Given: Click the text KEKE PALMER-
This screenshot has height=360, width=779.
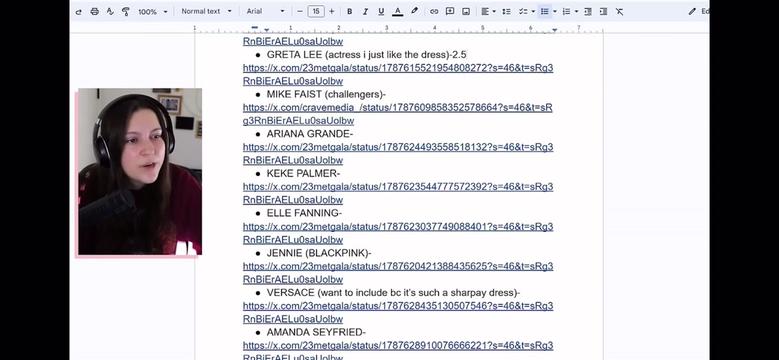Looking at the screenshot, I should (304, 173).
